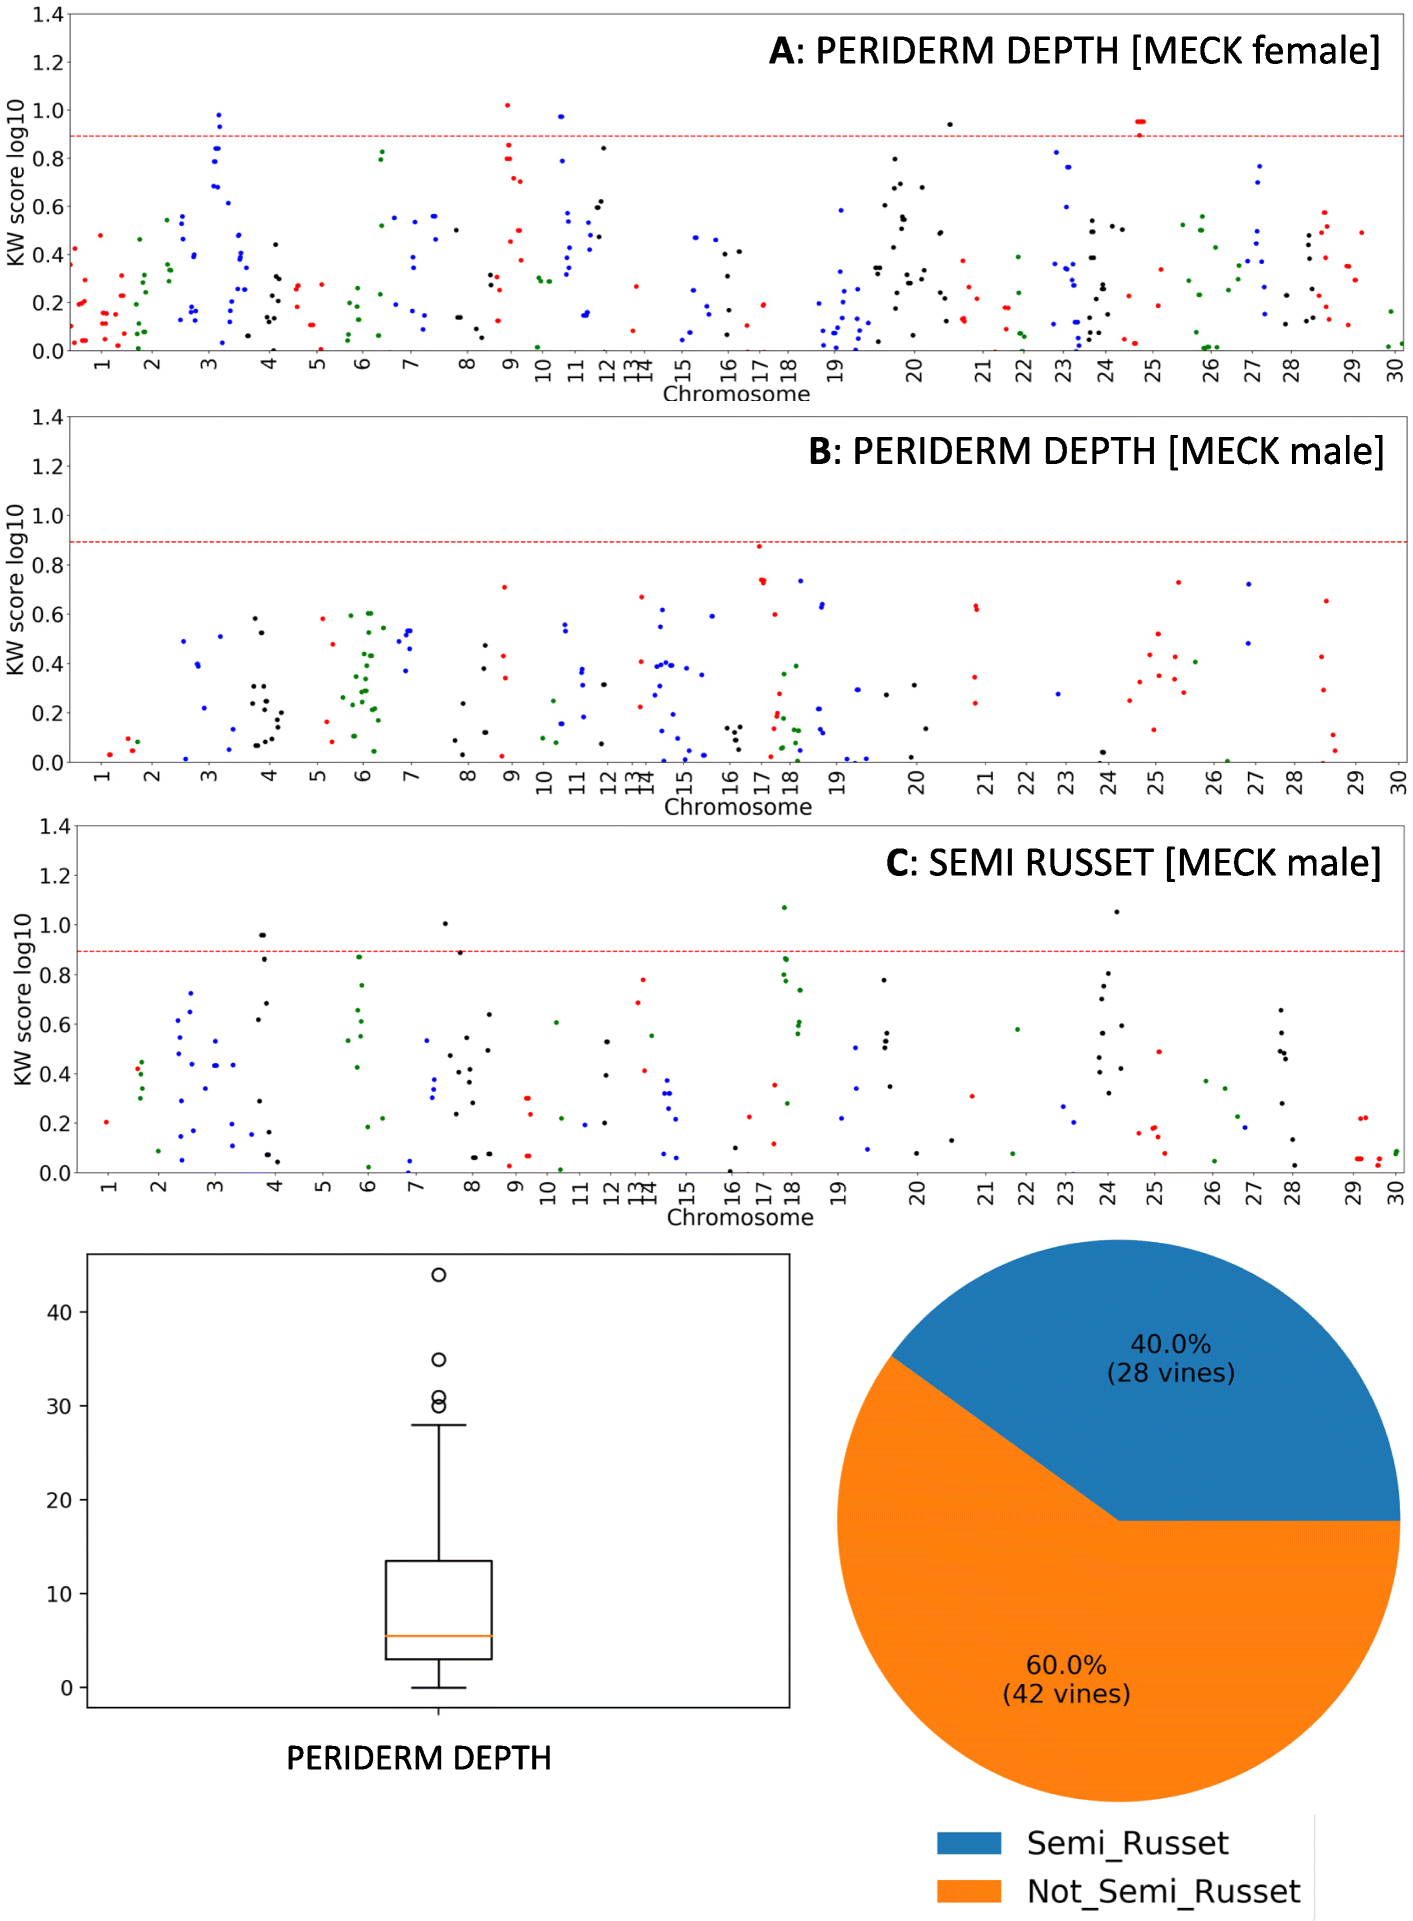Click 'KW score log10' y-axis label of panel B

click(15, 589)
